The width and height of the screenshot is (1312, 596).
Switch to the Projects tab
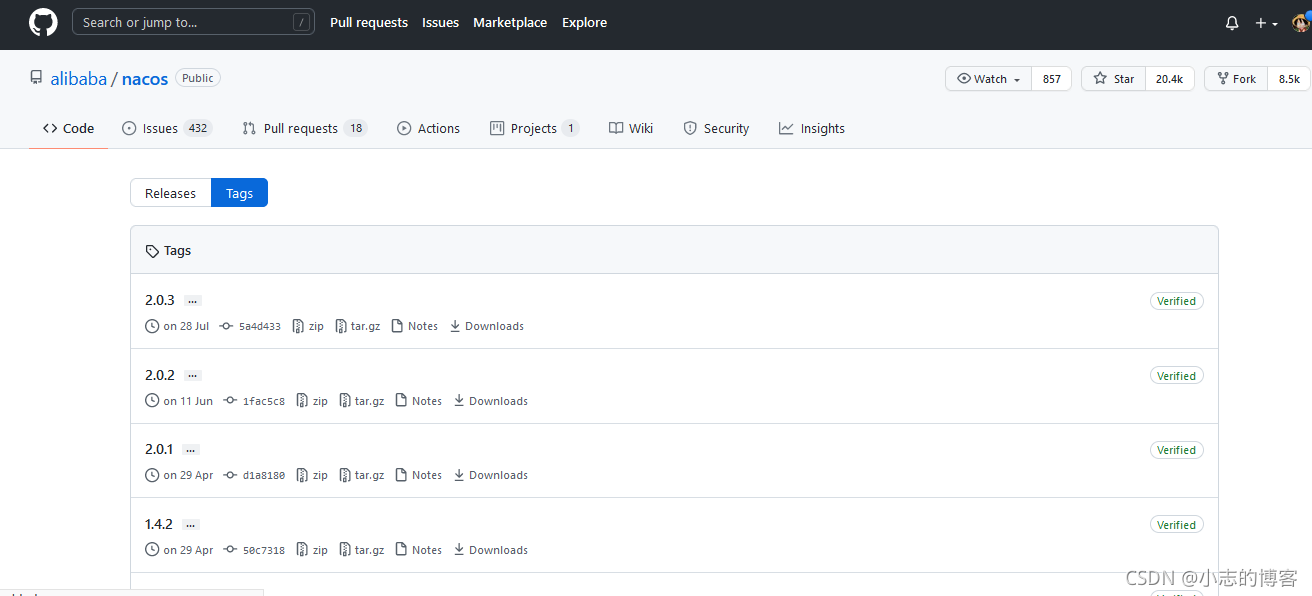tap(535, 128)
